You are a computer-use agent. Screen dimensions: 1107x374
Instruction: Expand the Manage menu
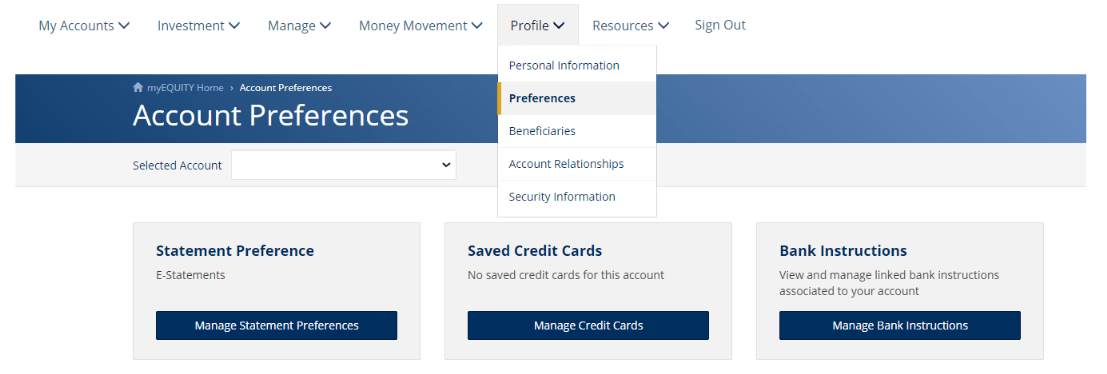299,25
